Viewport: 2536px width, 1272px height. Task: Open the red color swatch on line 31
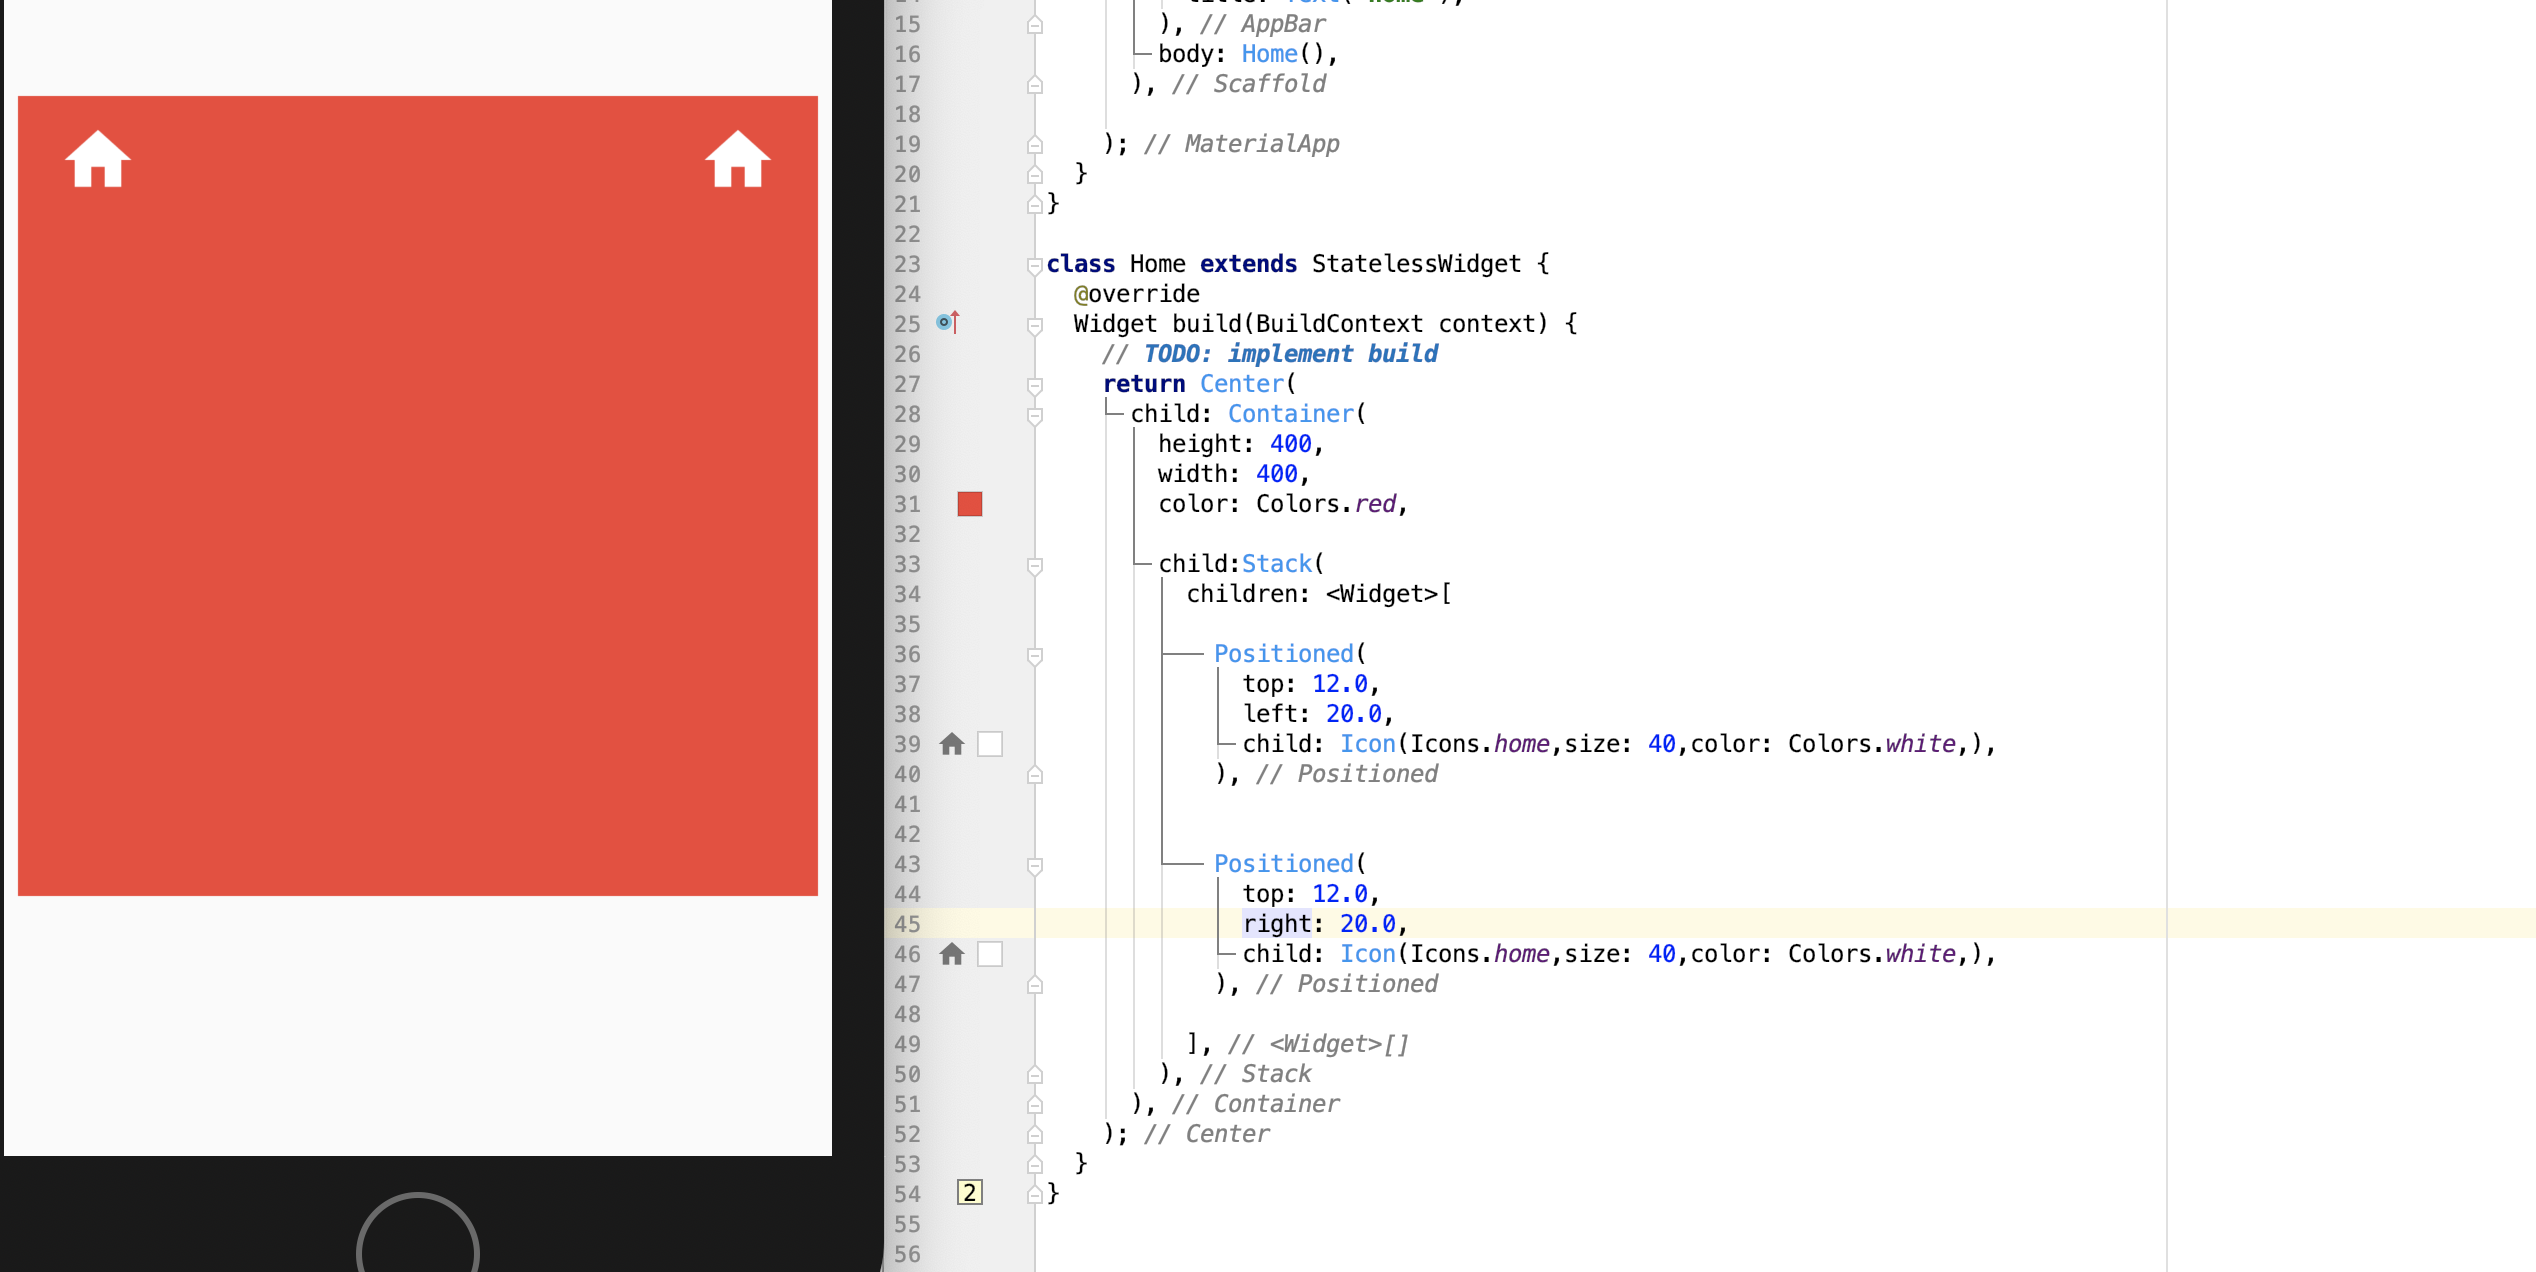coord(969,504)
